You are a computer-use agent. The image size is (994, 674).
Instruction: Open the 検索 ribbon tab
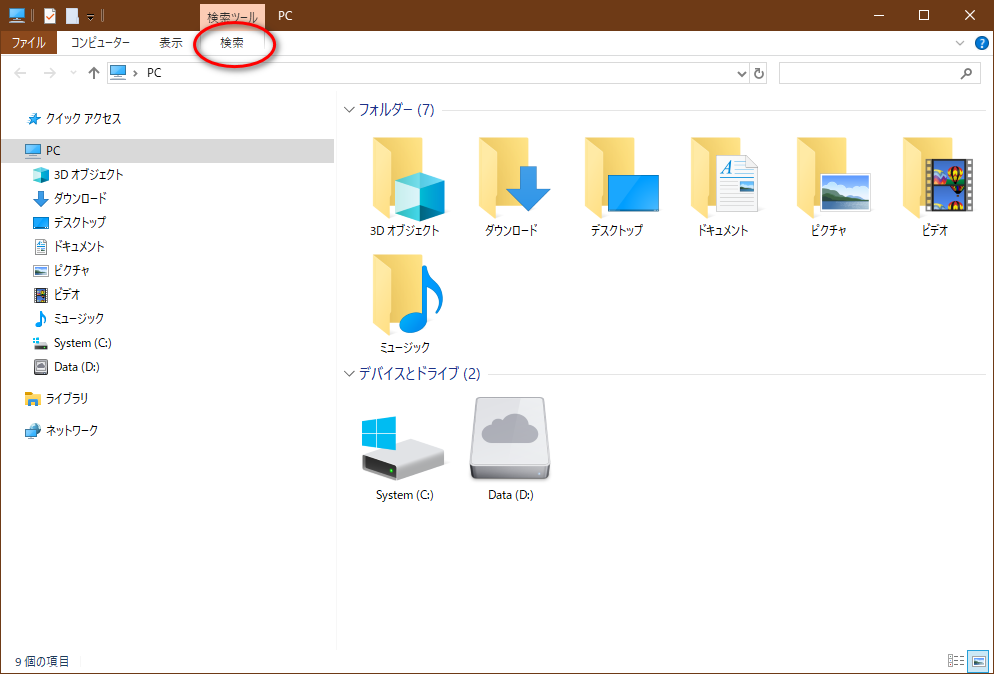tap(232, 43)
